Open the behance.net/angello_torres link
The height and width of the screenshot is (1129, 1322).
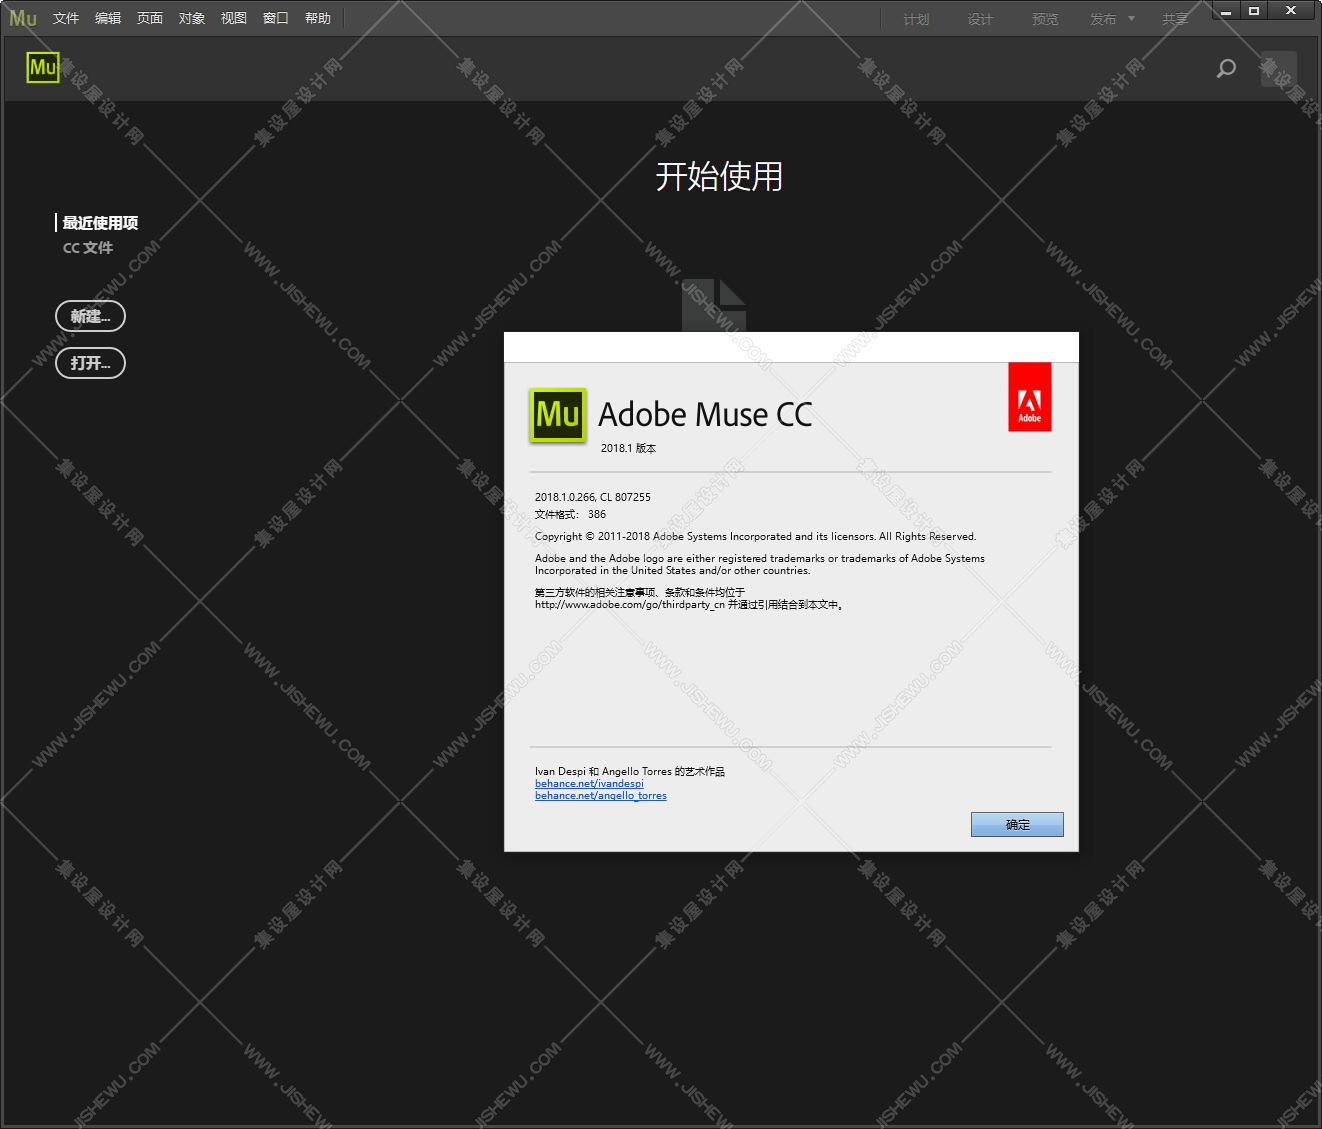(x=600, y=796)
